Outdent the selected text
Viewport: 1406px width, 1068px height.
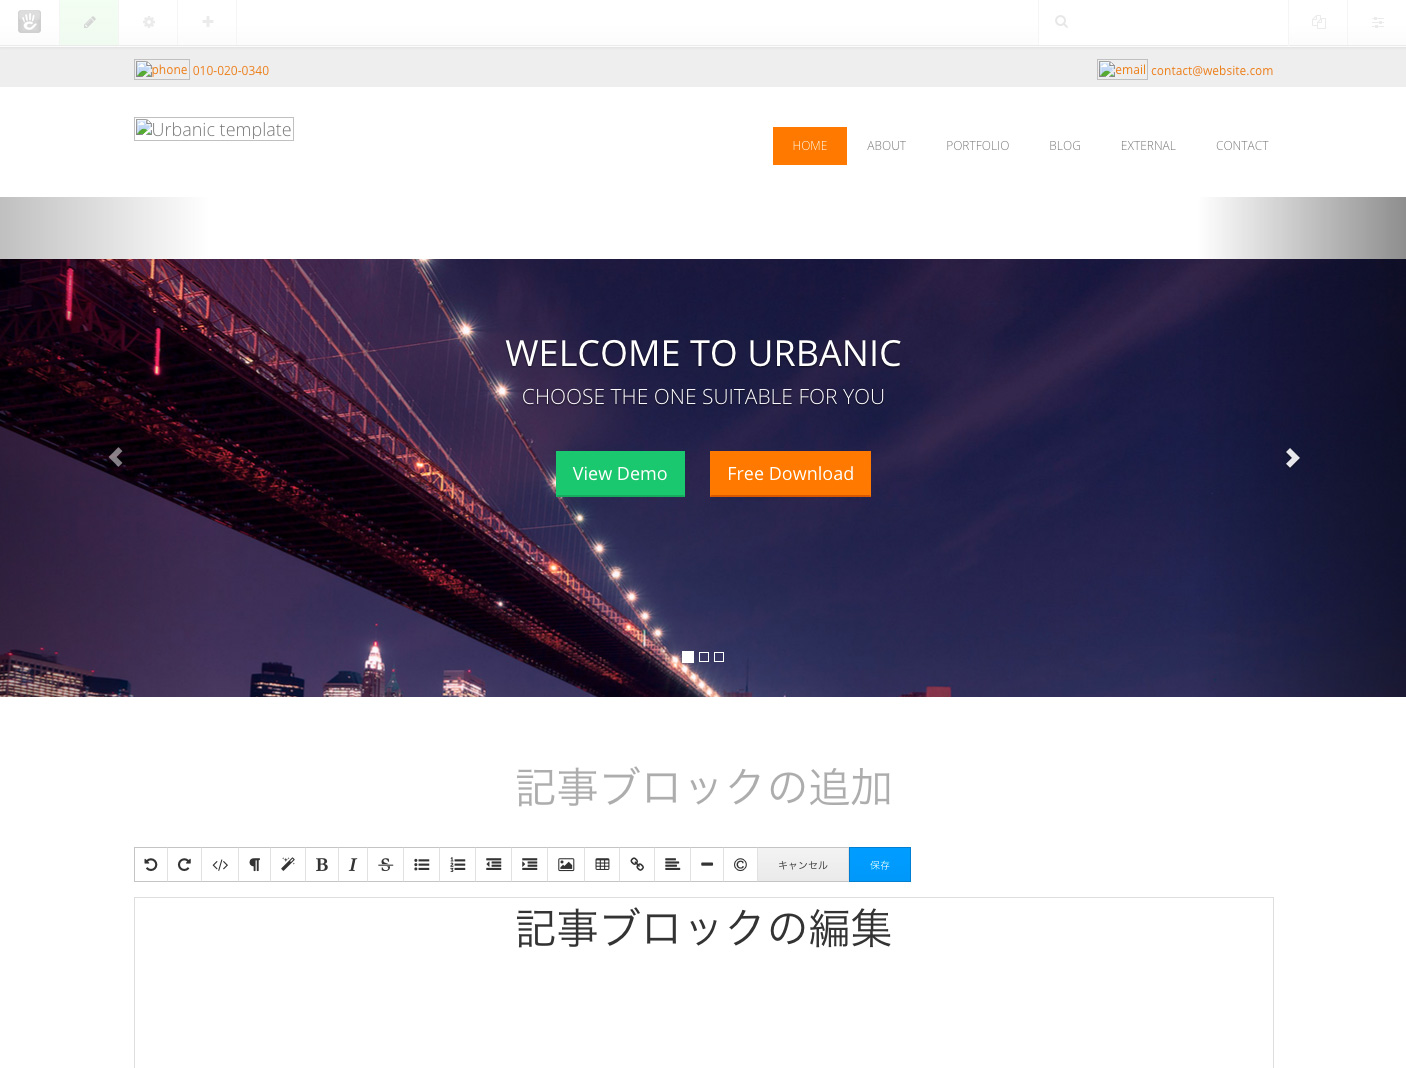(493, 865)
